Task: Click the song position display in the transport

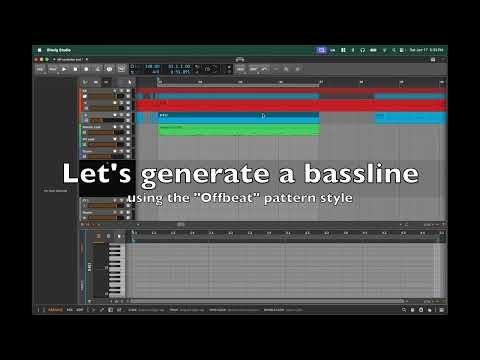Action: click(x=179, y=67)
